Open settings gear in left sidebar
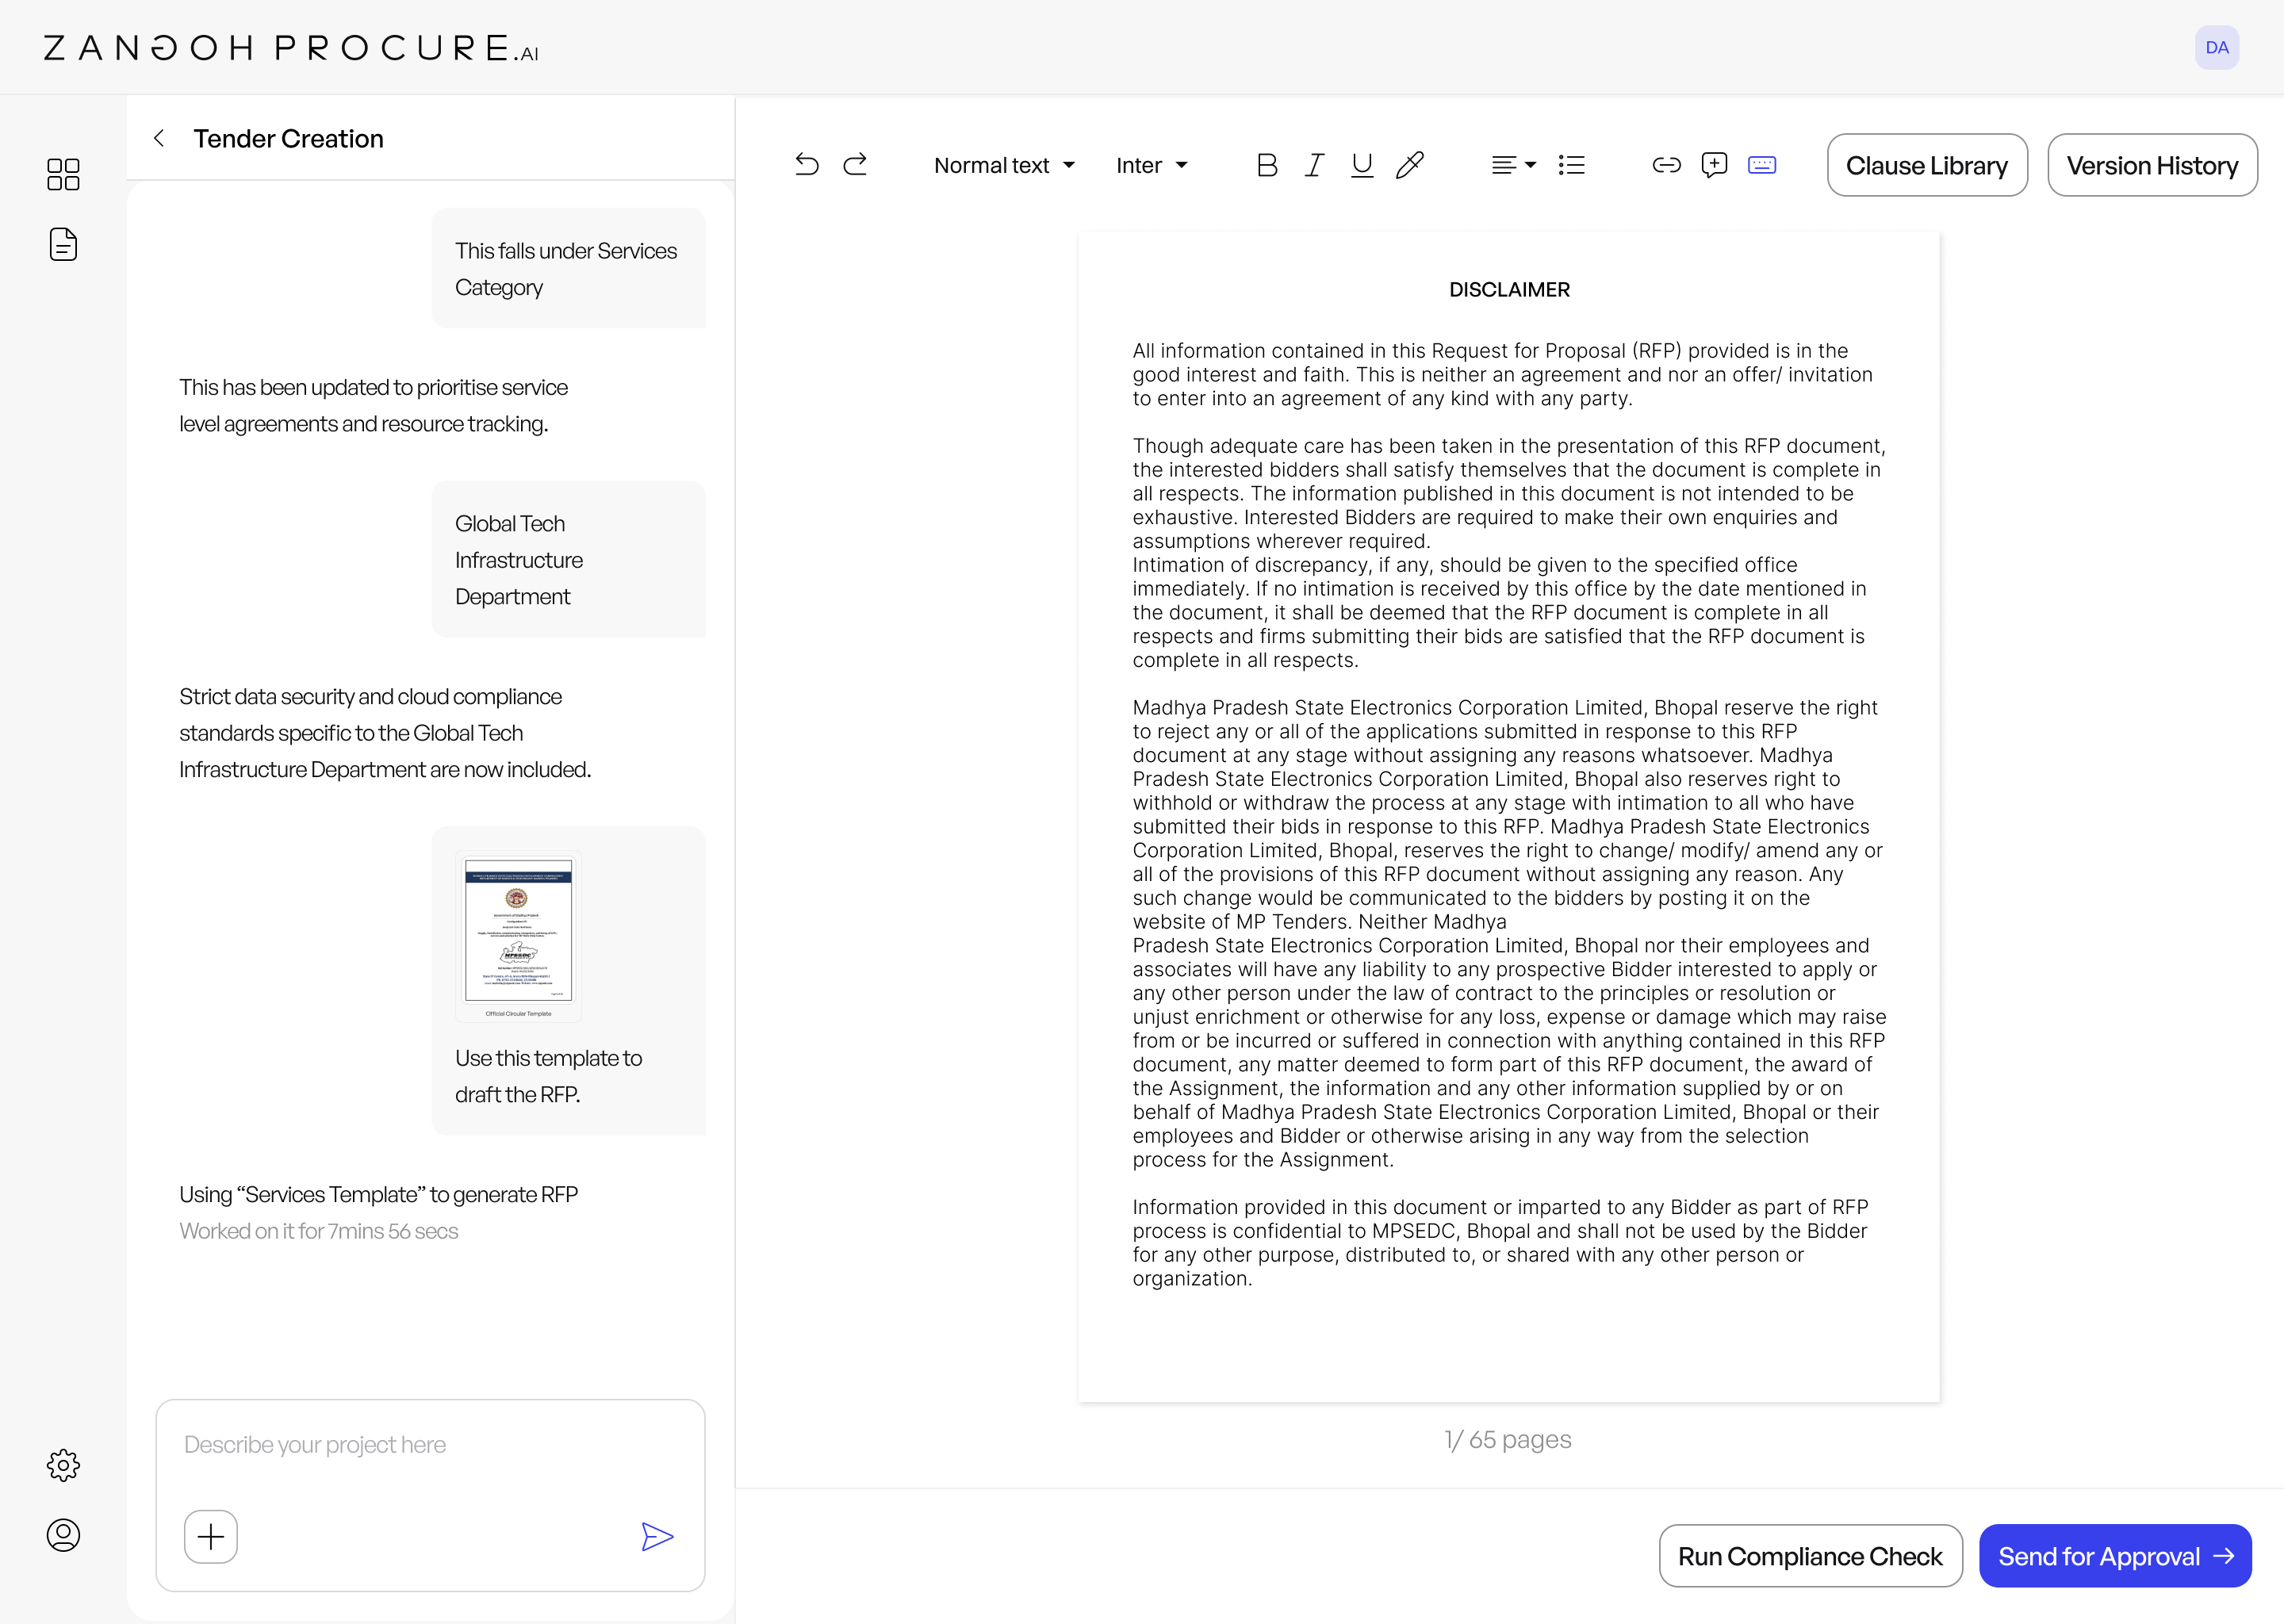Screen dimensions: 2284x1624 pyautogui.click(x=63, y=1465)
